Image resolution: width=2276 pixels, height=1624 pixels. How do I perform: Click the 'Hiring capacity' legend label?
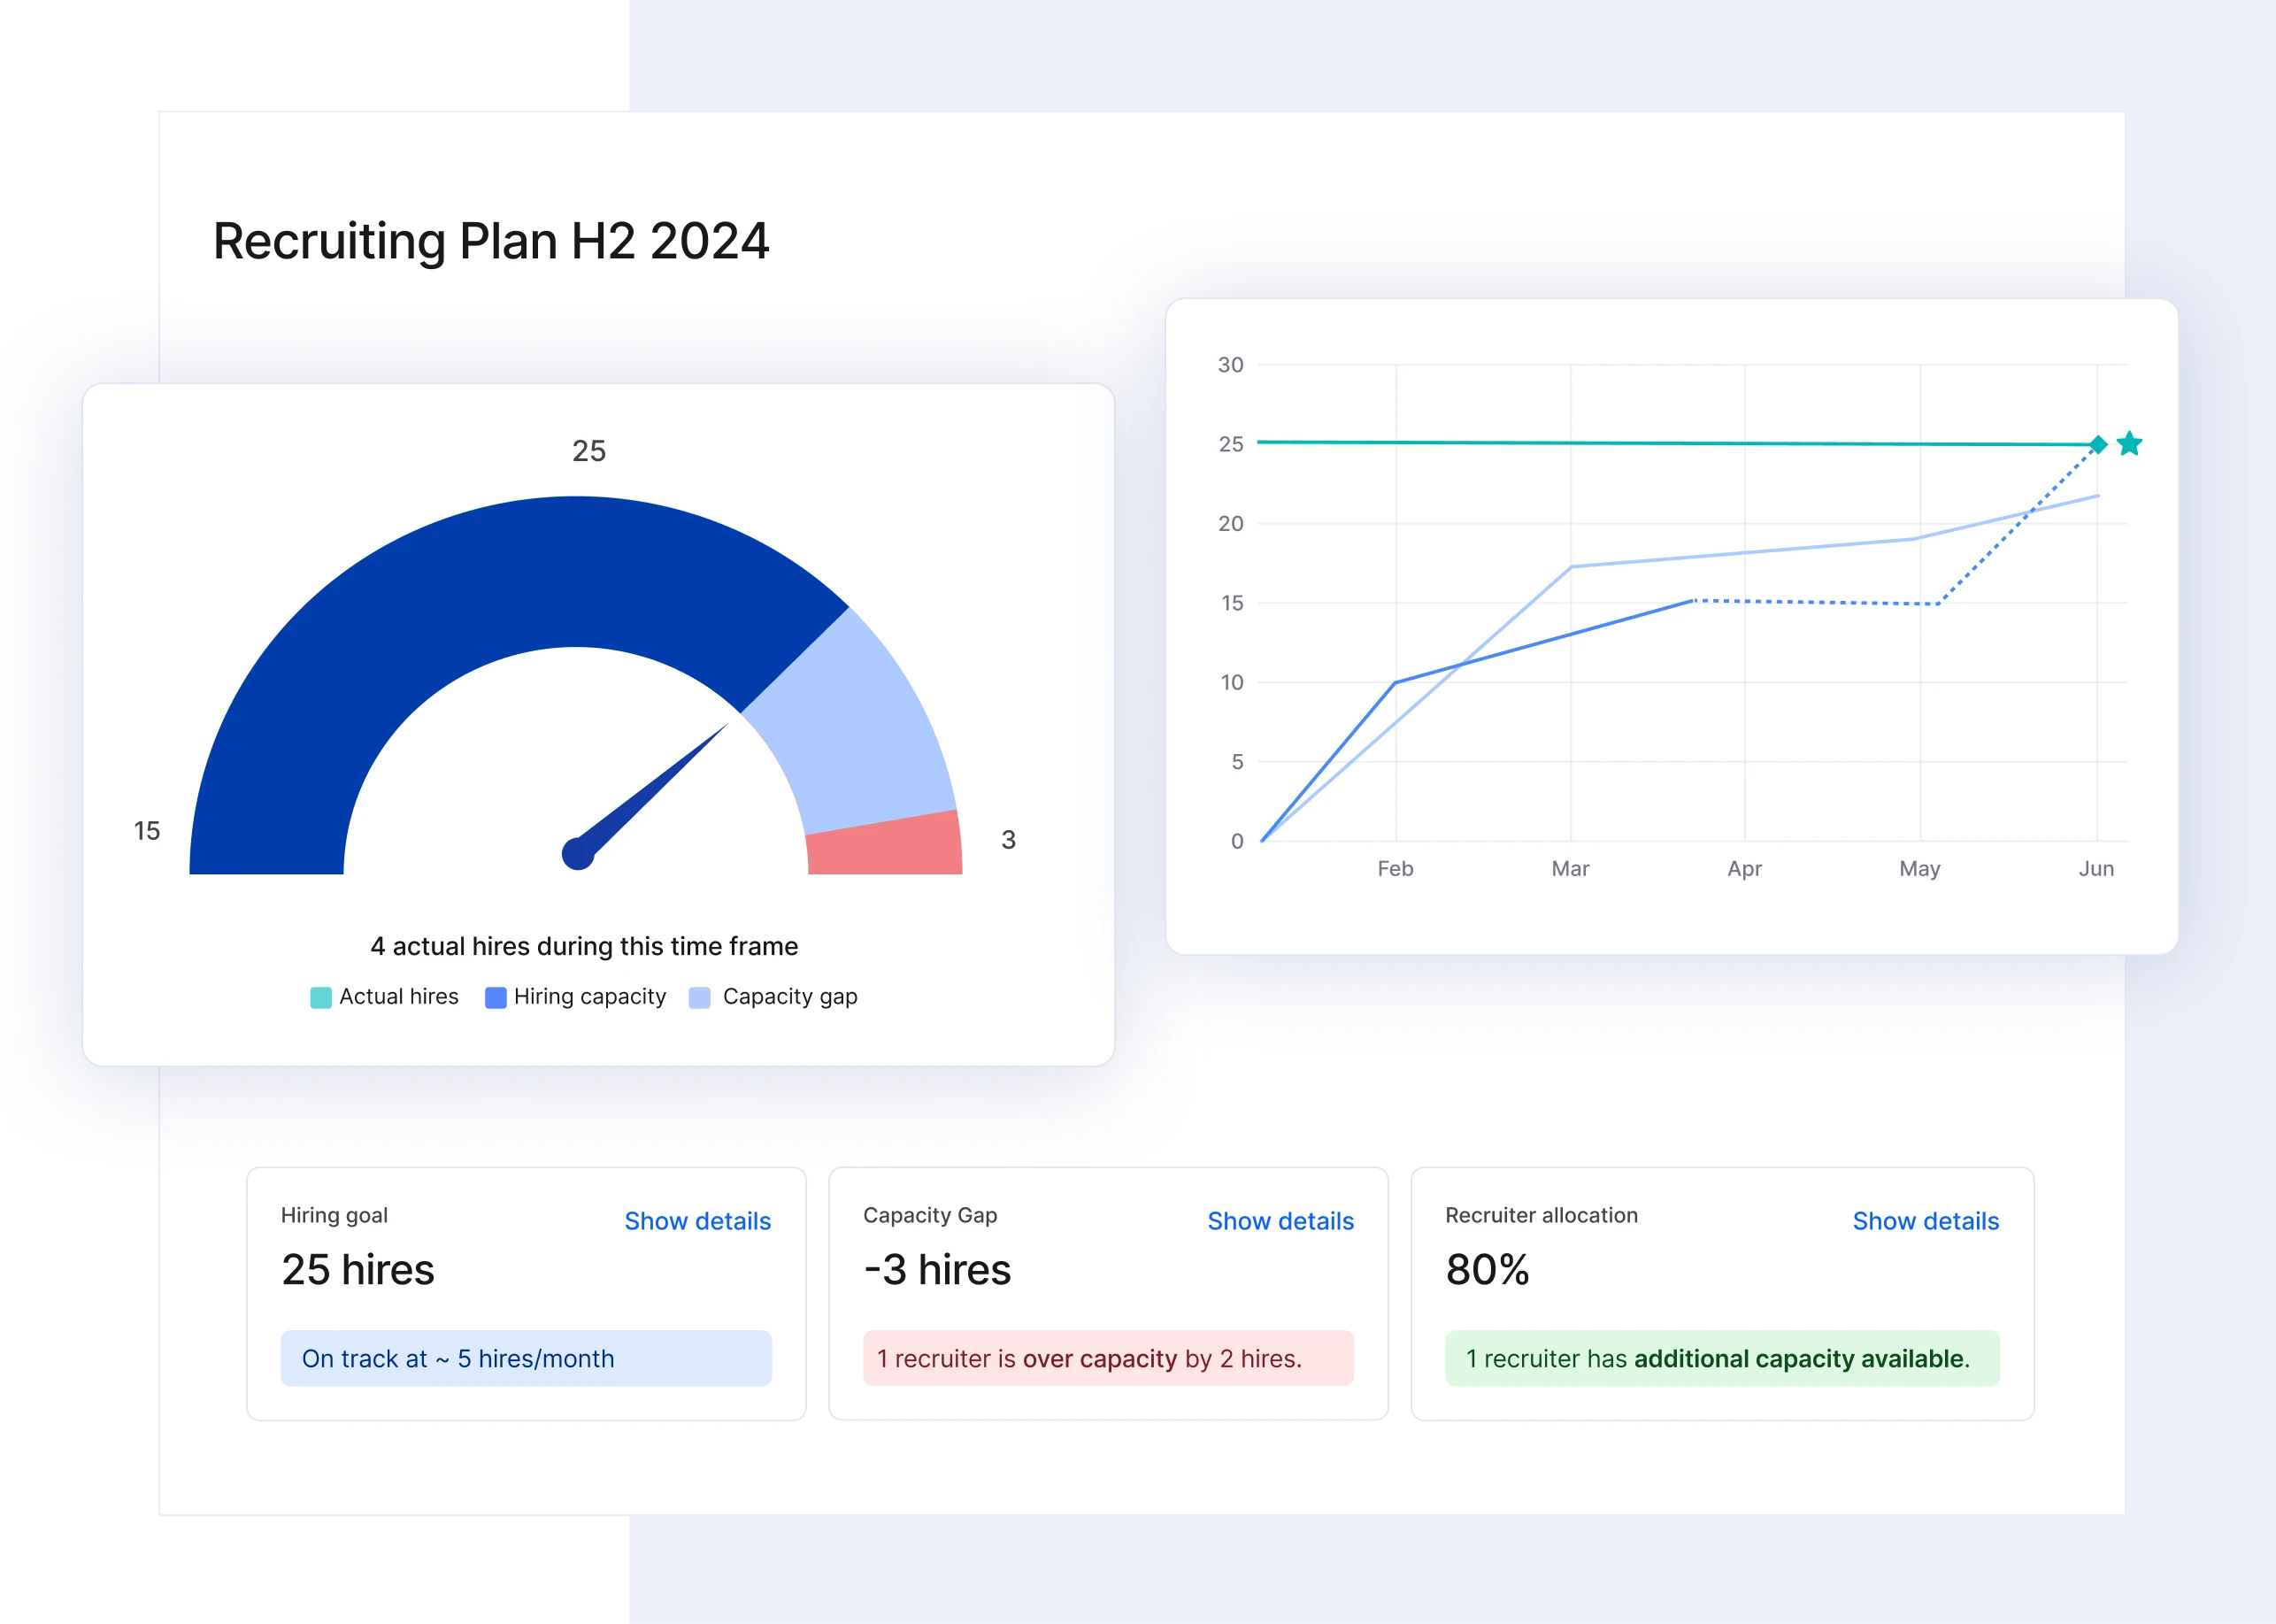pyautogui.click(x=590, y=997)
